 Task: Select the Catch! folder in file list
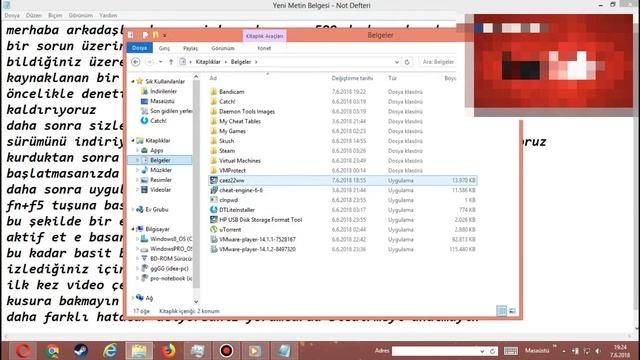(x=227, y=102)
